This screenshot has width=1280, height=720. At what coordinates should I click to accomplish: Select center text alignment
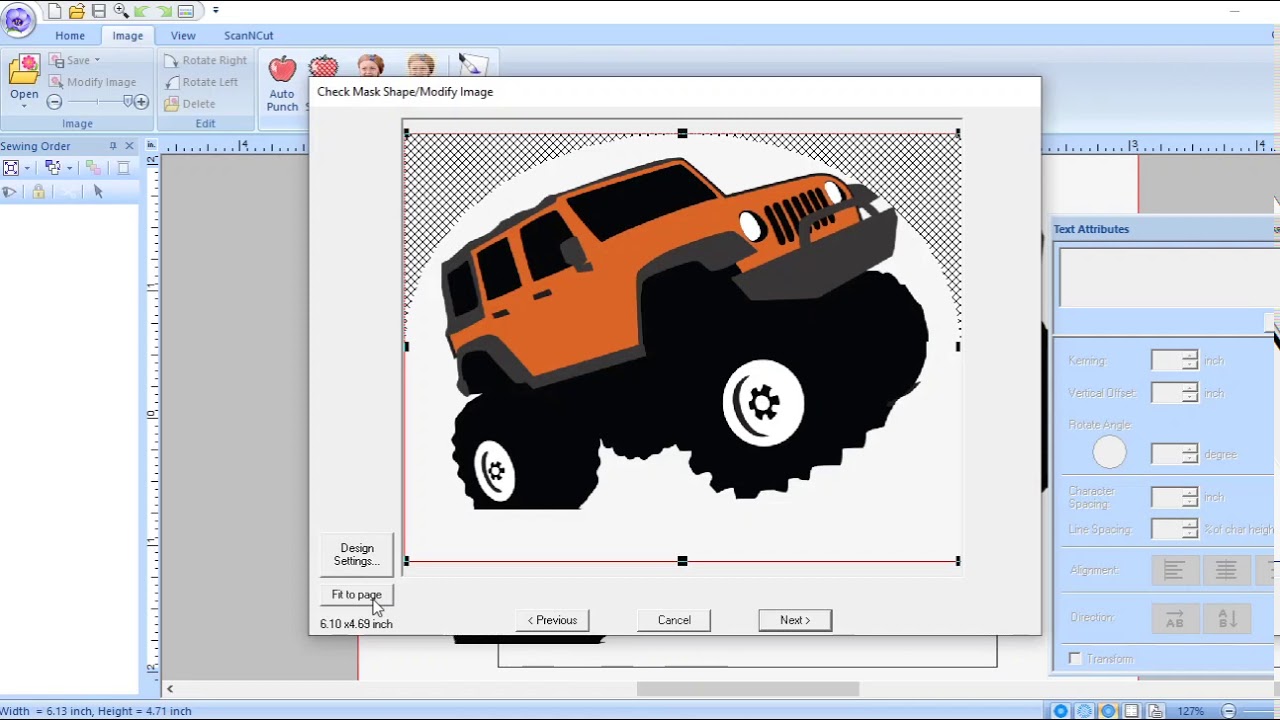pyautogui.click(x=1227, y=570)
